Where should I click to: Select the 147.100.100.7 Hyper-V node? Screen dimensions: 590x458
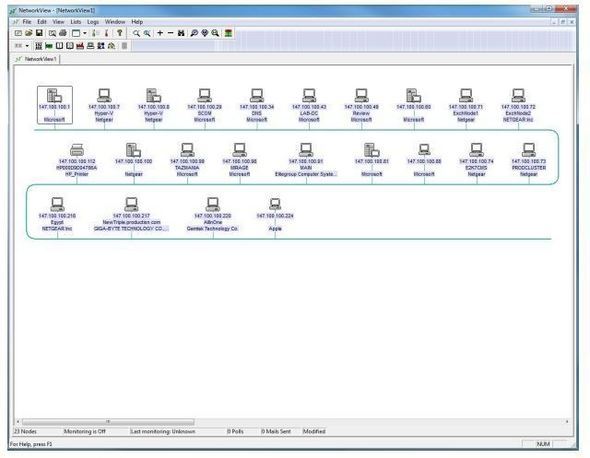coord(104,105)
